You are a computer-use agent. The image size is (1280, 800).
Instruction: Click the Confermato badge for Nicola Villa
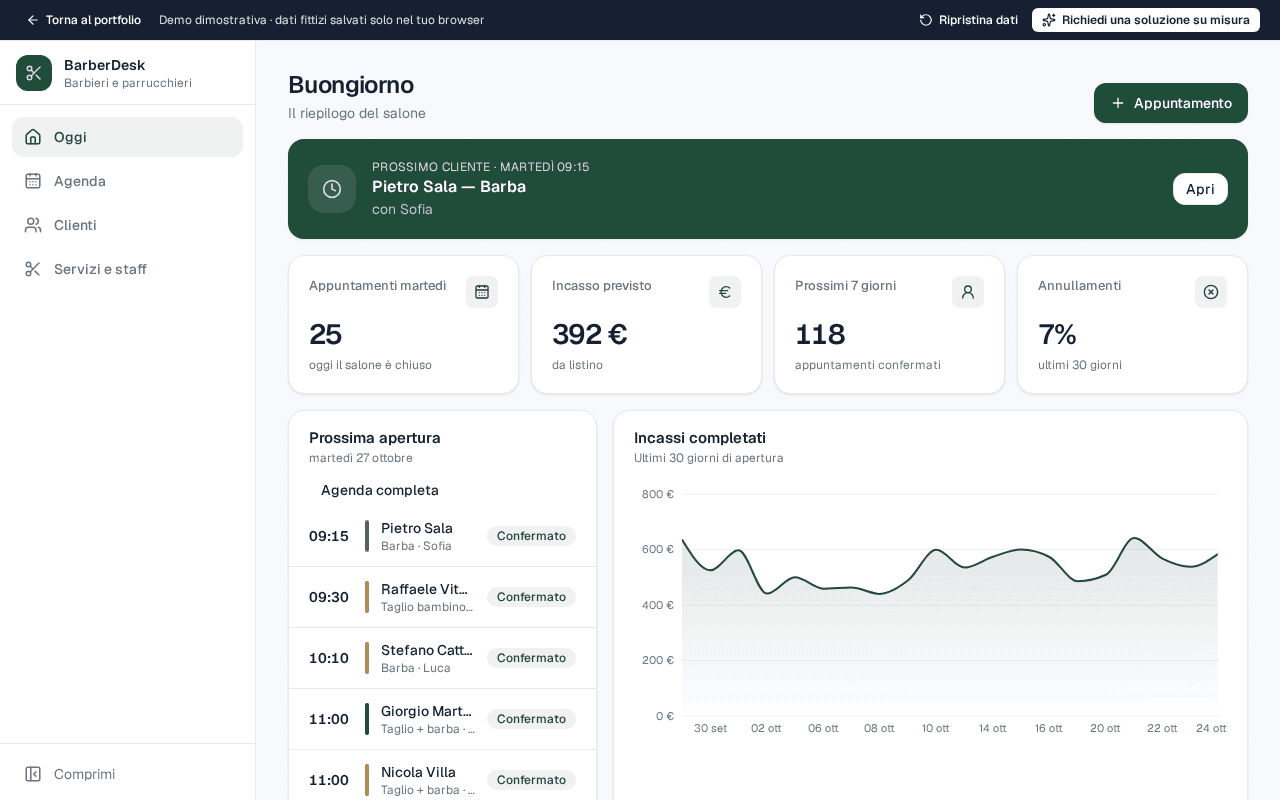pyautogui.click(x=531, y=780)
